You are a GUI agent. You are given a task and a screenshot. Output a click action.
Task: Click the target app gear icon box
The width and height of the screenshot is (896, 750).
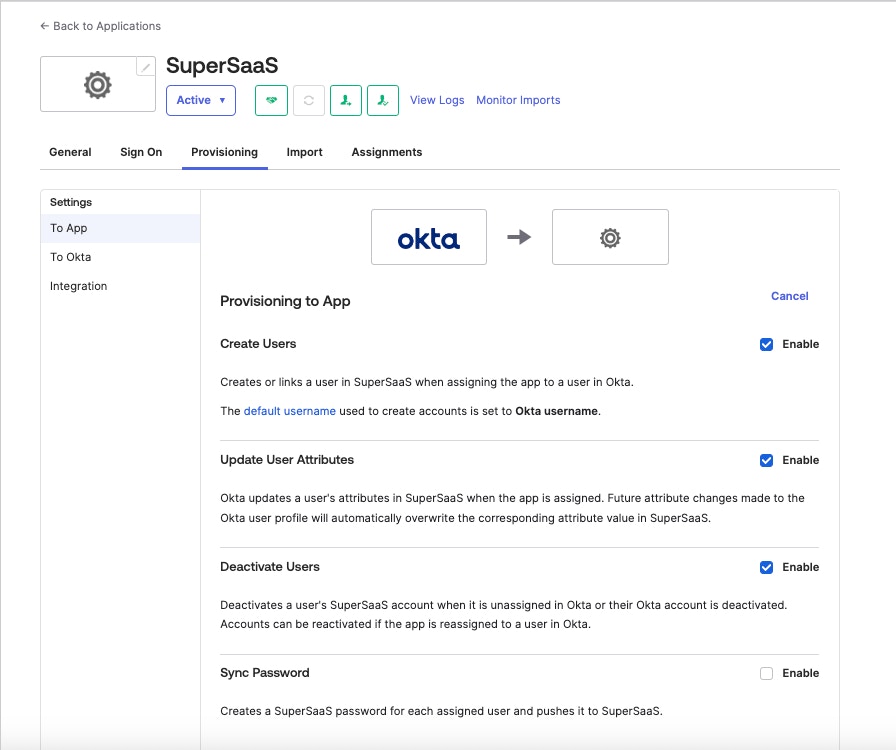pyautogui.click(x=610, y=237)
